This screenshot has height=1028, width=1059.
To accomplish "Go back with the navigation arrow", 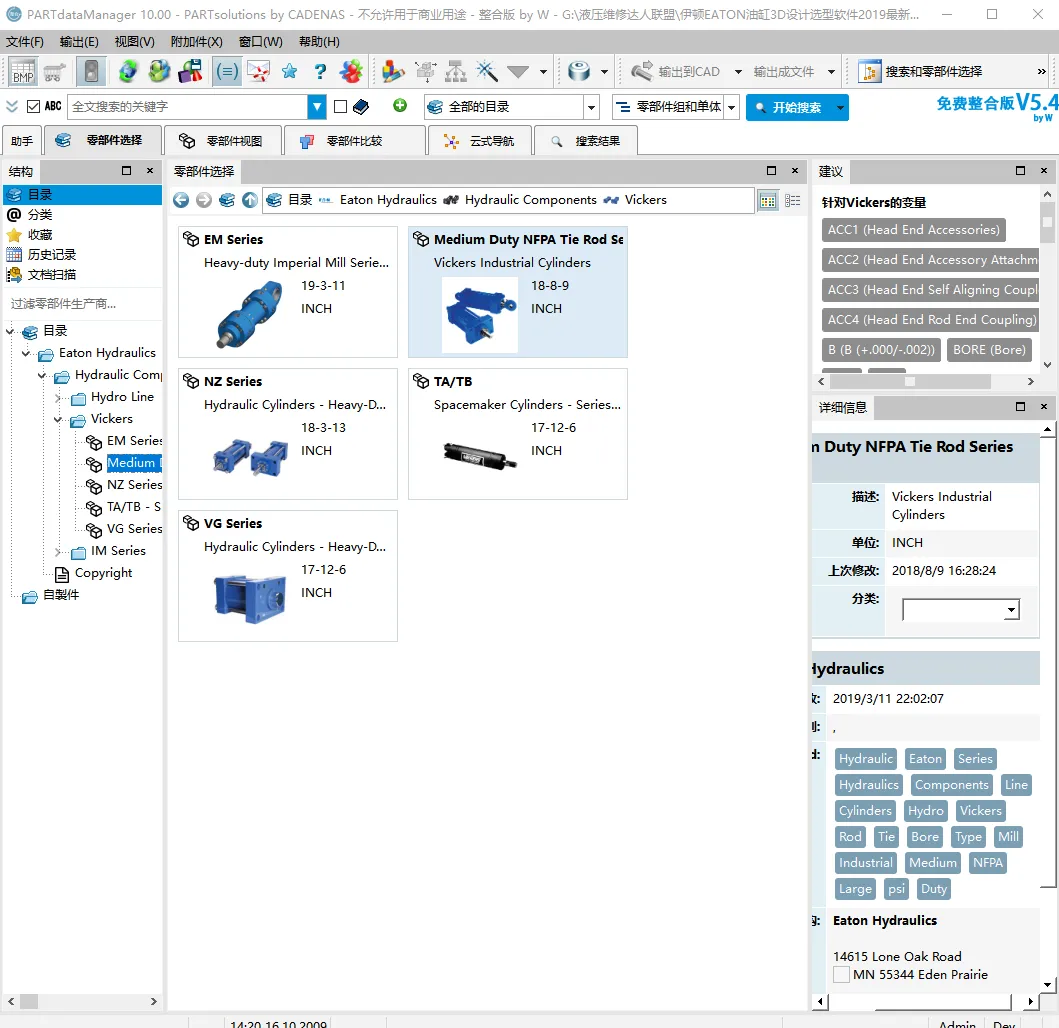I will (x=181, y=200).
